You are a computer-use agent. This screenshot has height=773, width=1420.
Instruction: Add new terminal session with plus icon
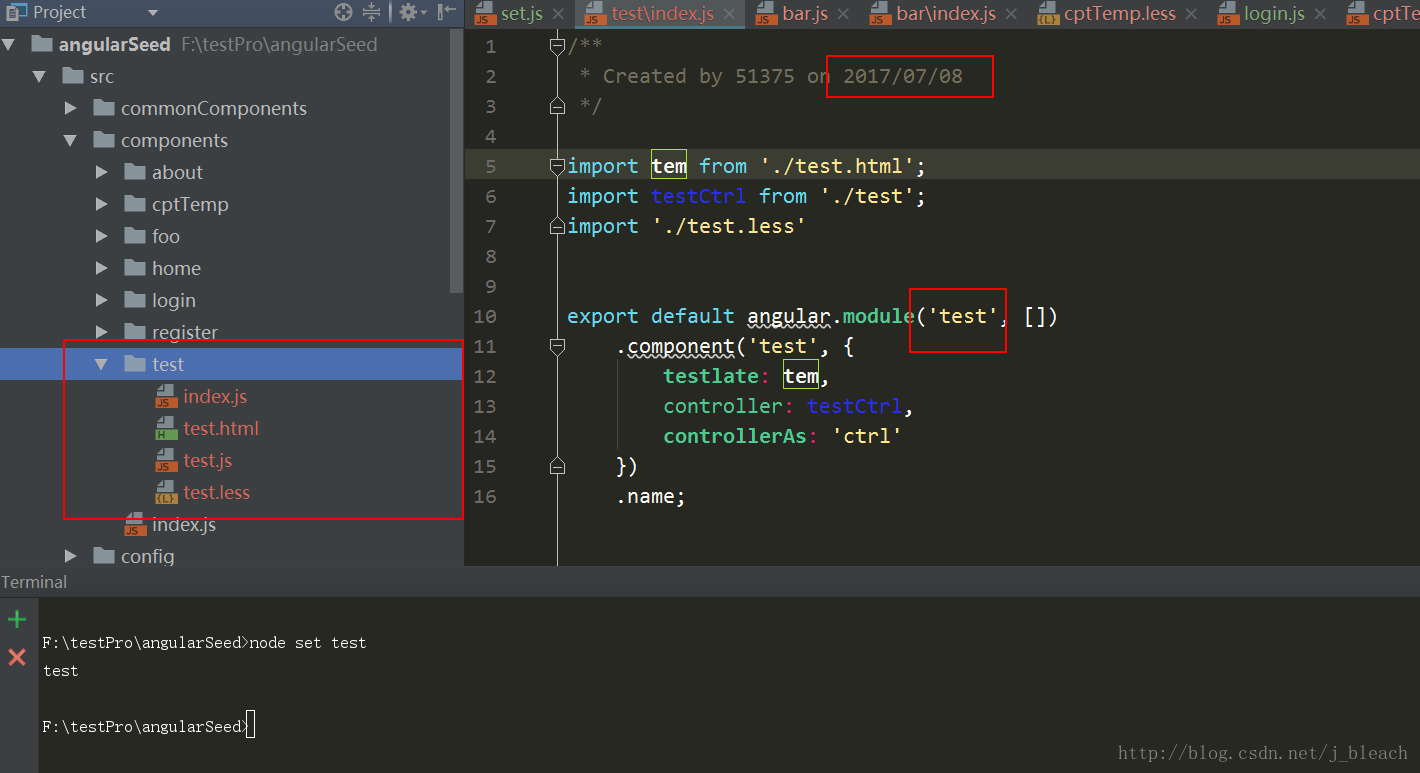point(17,620)
